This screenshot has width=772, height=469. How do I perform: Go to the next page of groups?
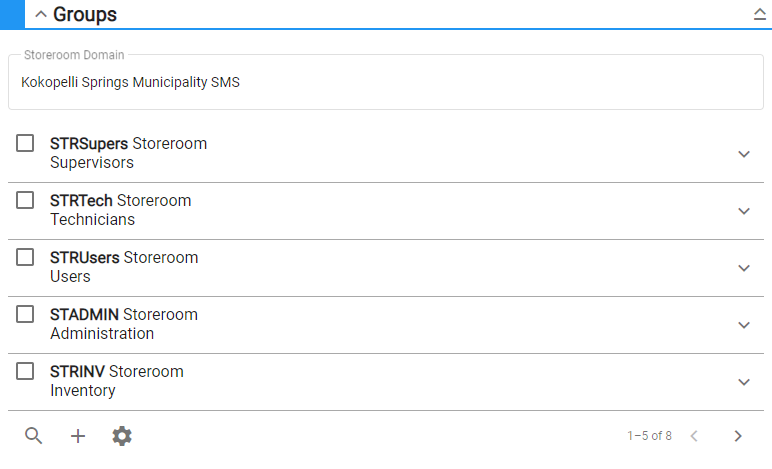tap(738, 436)
